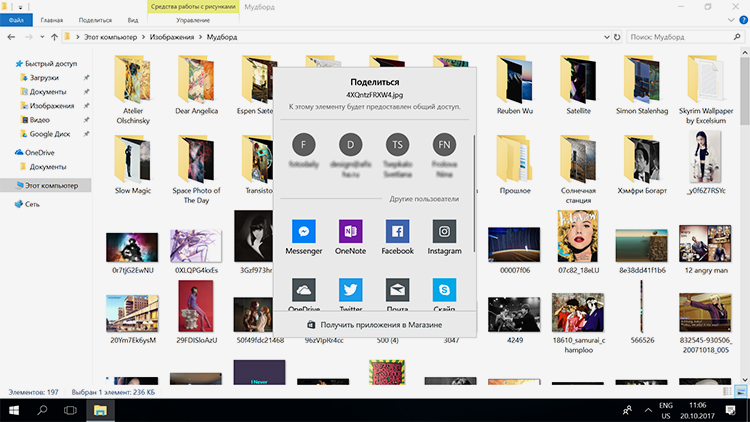
Task: Select OneDrive in navigation pane
Action: 40,153
